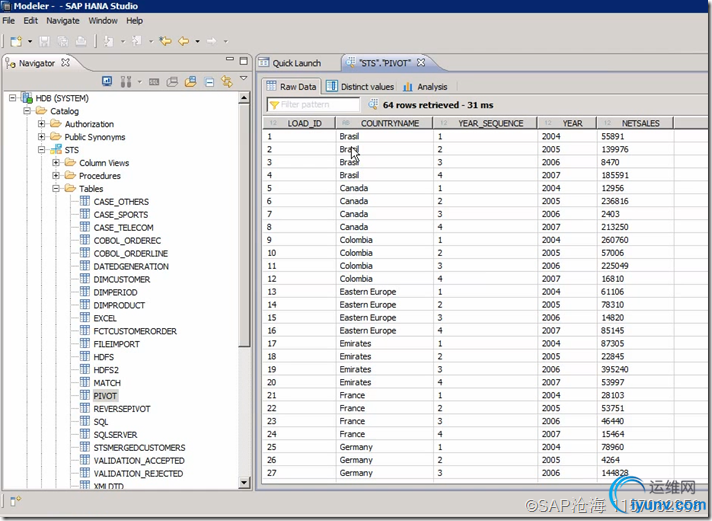
Task: Click the Print toolbar icon
Action: coord(81,41)
